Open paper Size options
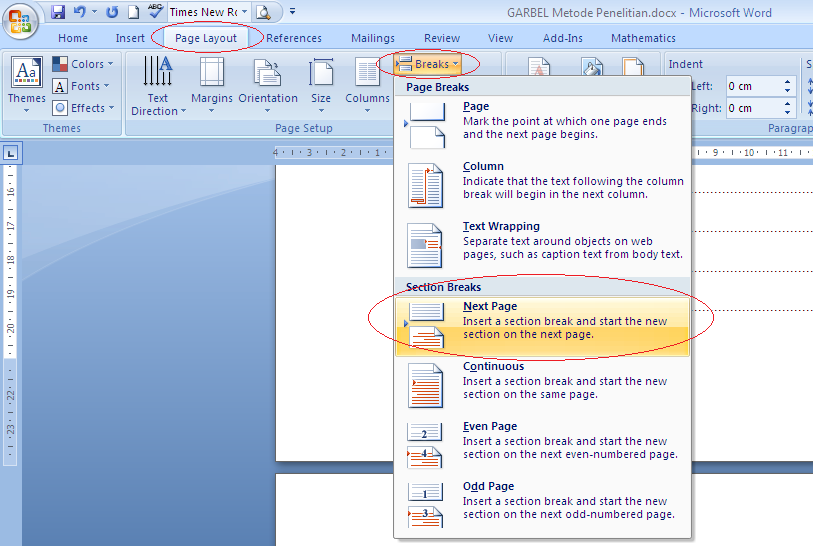 321,85
